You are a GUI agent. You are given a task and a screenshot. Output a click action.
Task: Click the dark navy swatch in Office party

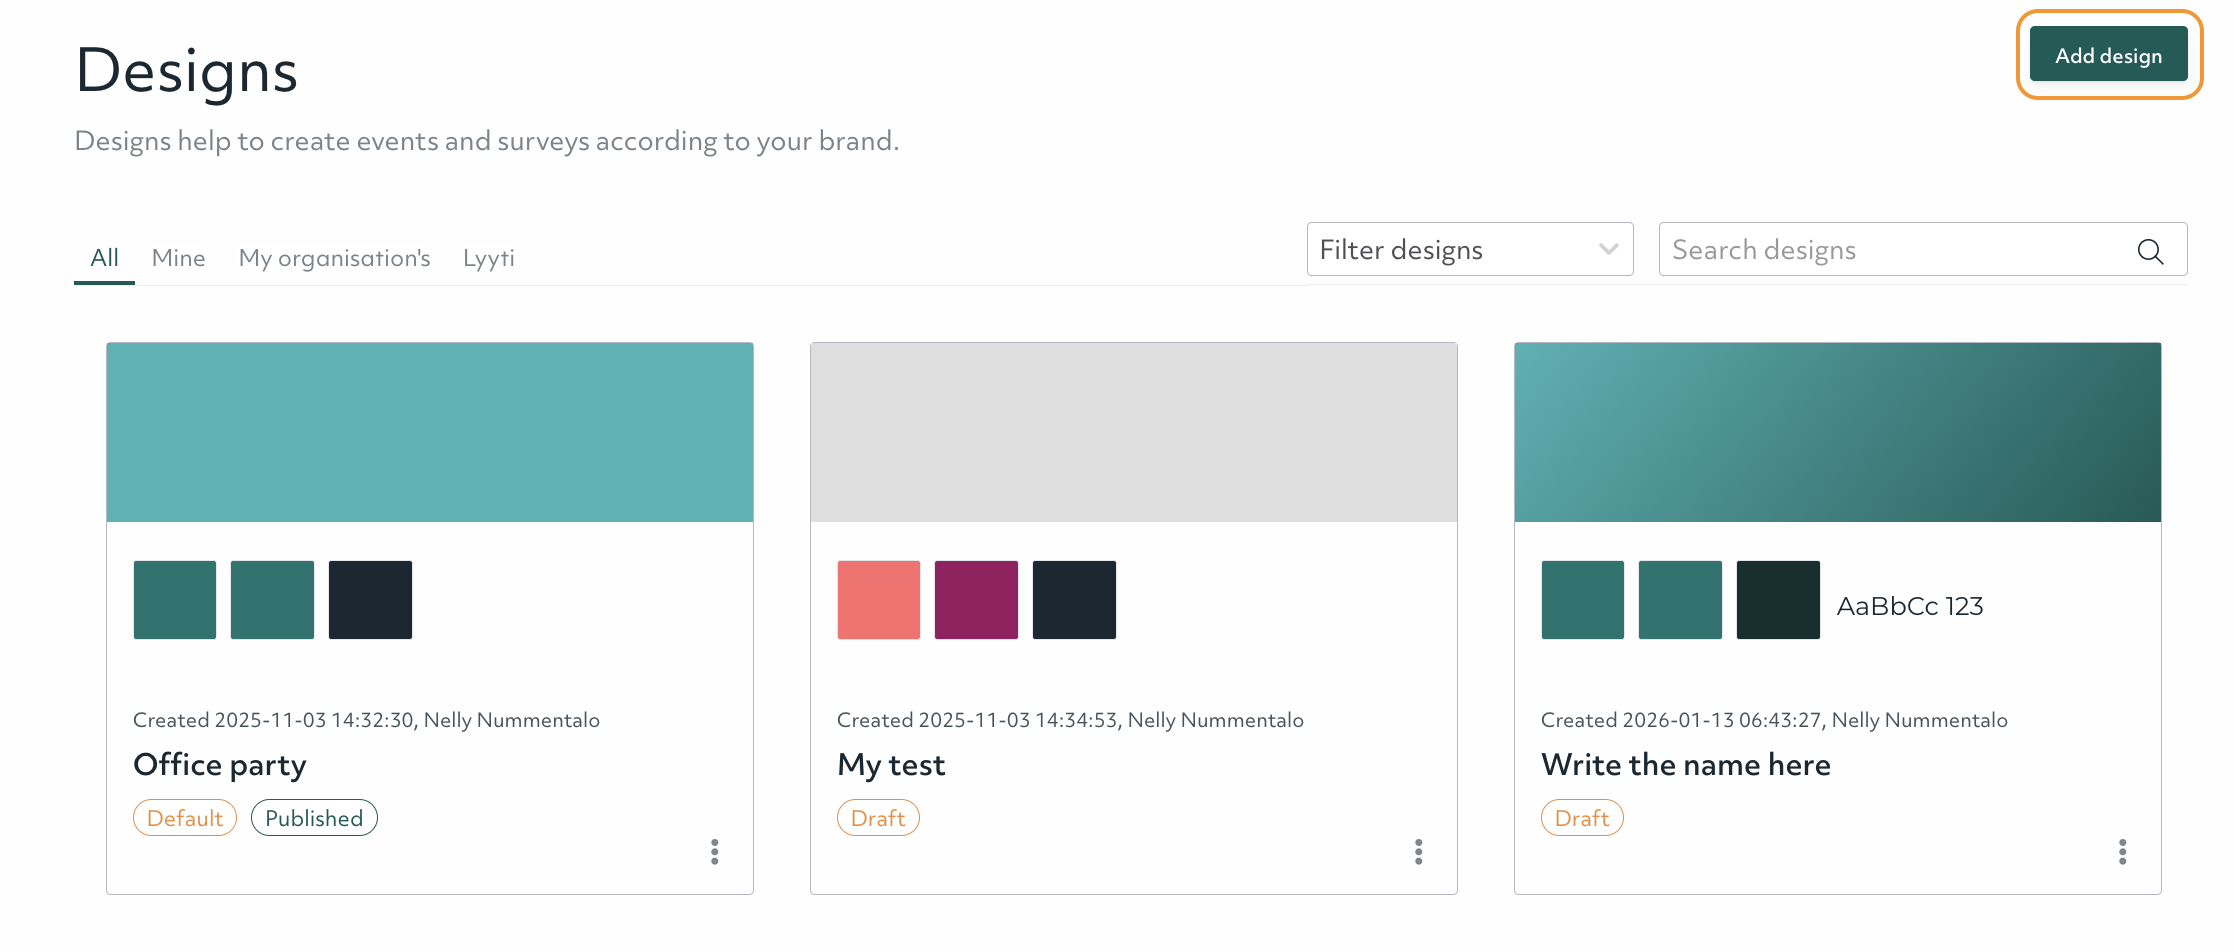click(x=370, y=600)
